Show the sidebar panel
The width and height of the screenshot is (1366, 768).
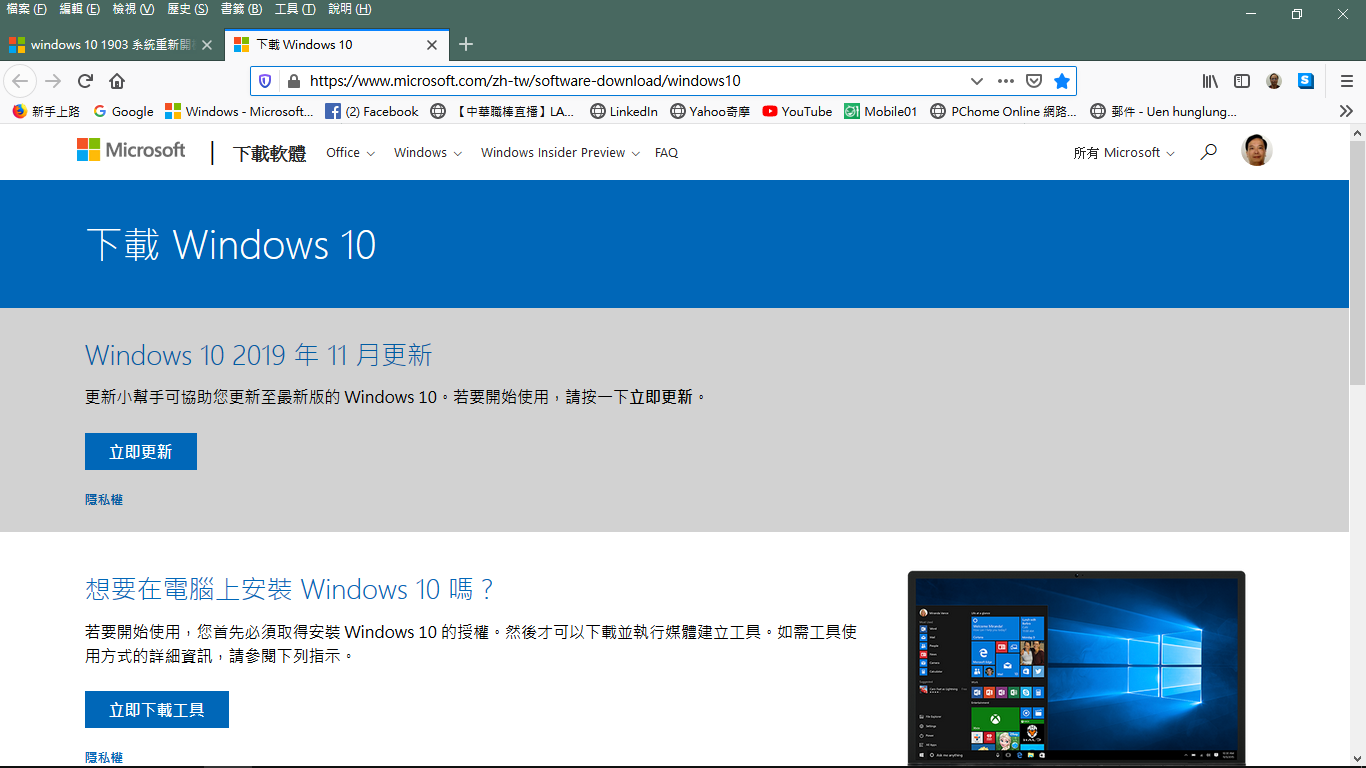click(x=1242, y=81)
